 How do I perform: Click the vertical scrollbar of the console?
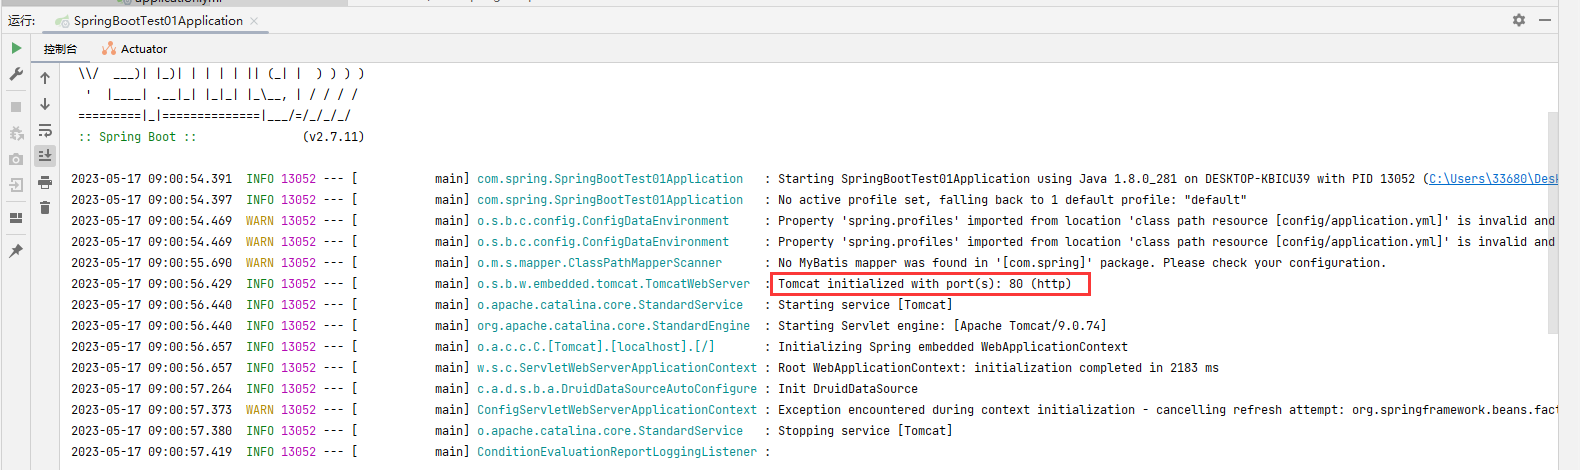coord(1552,222)
